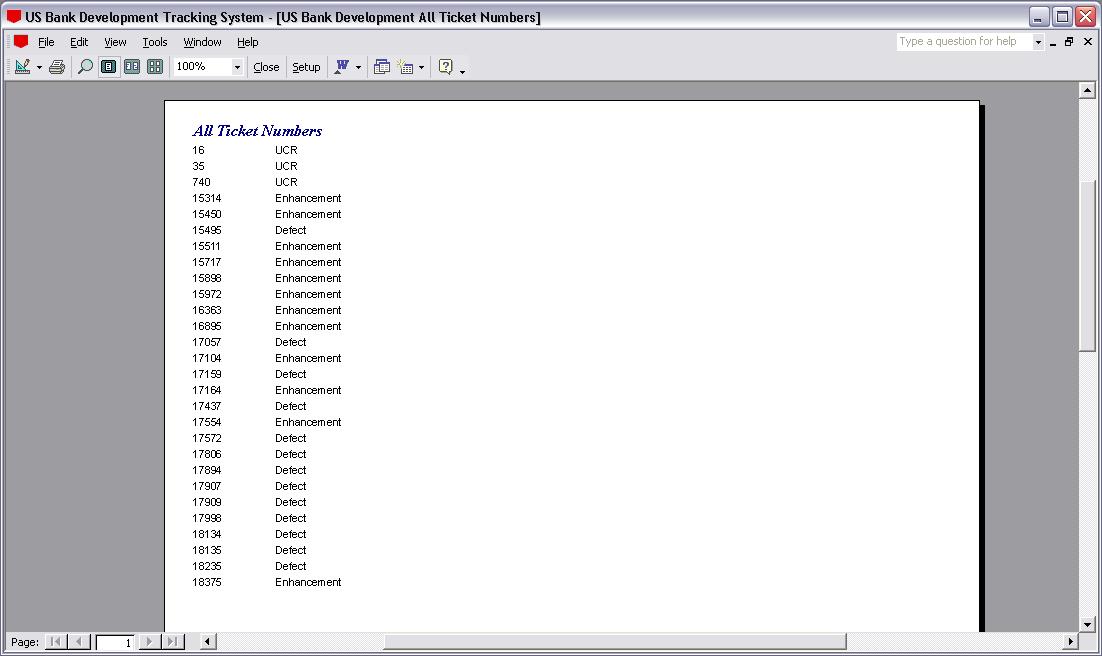
Task: Expand the OfficeLinks dropdown arrow
Action: point(358,67)
